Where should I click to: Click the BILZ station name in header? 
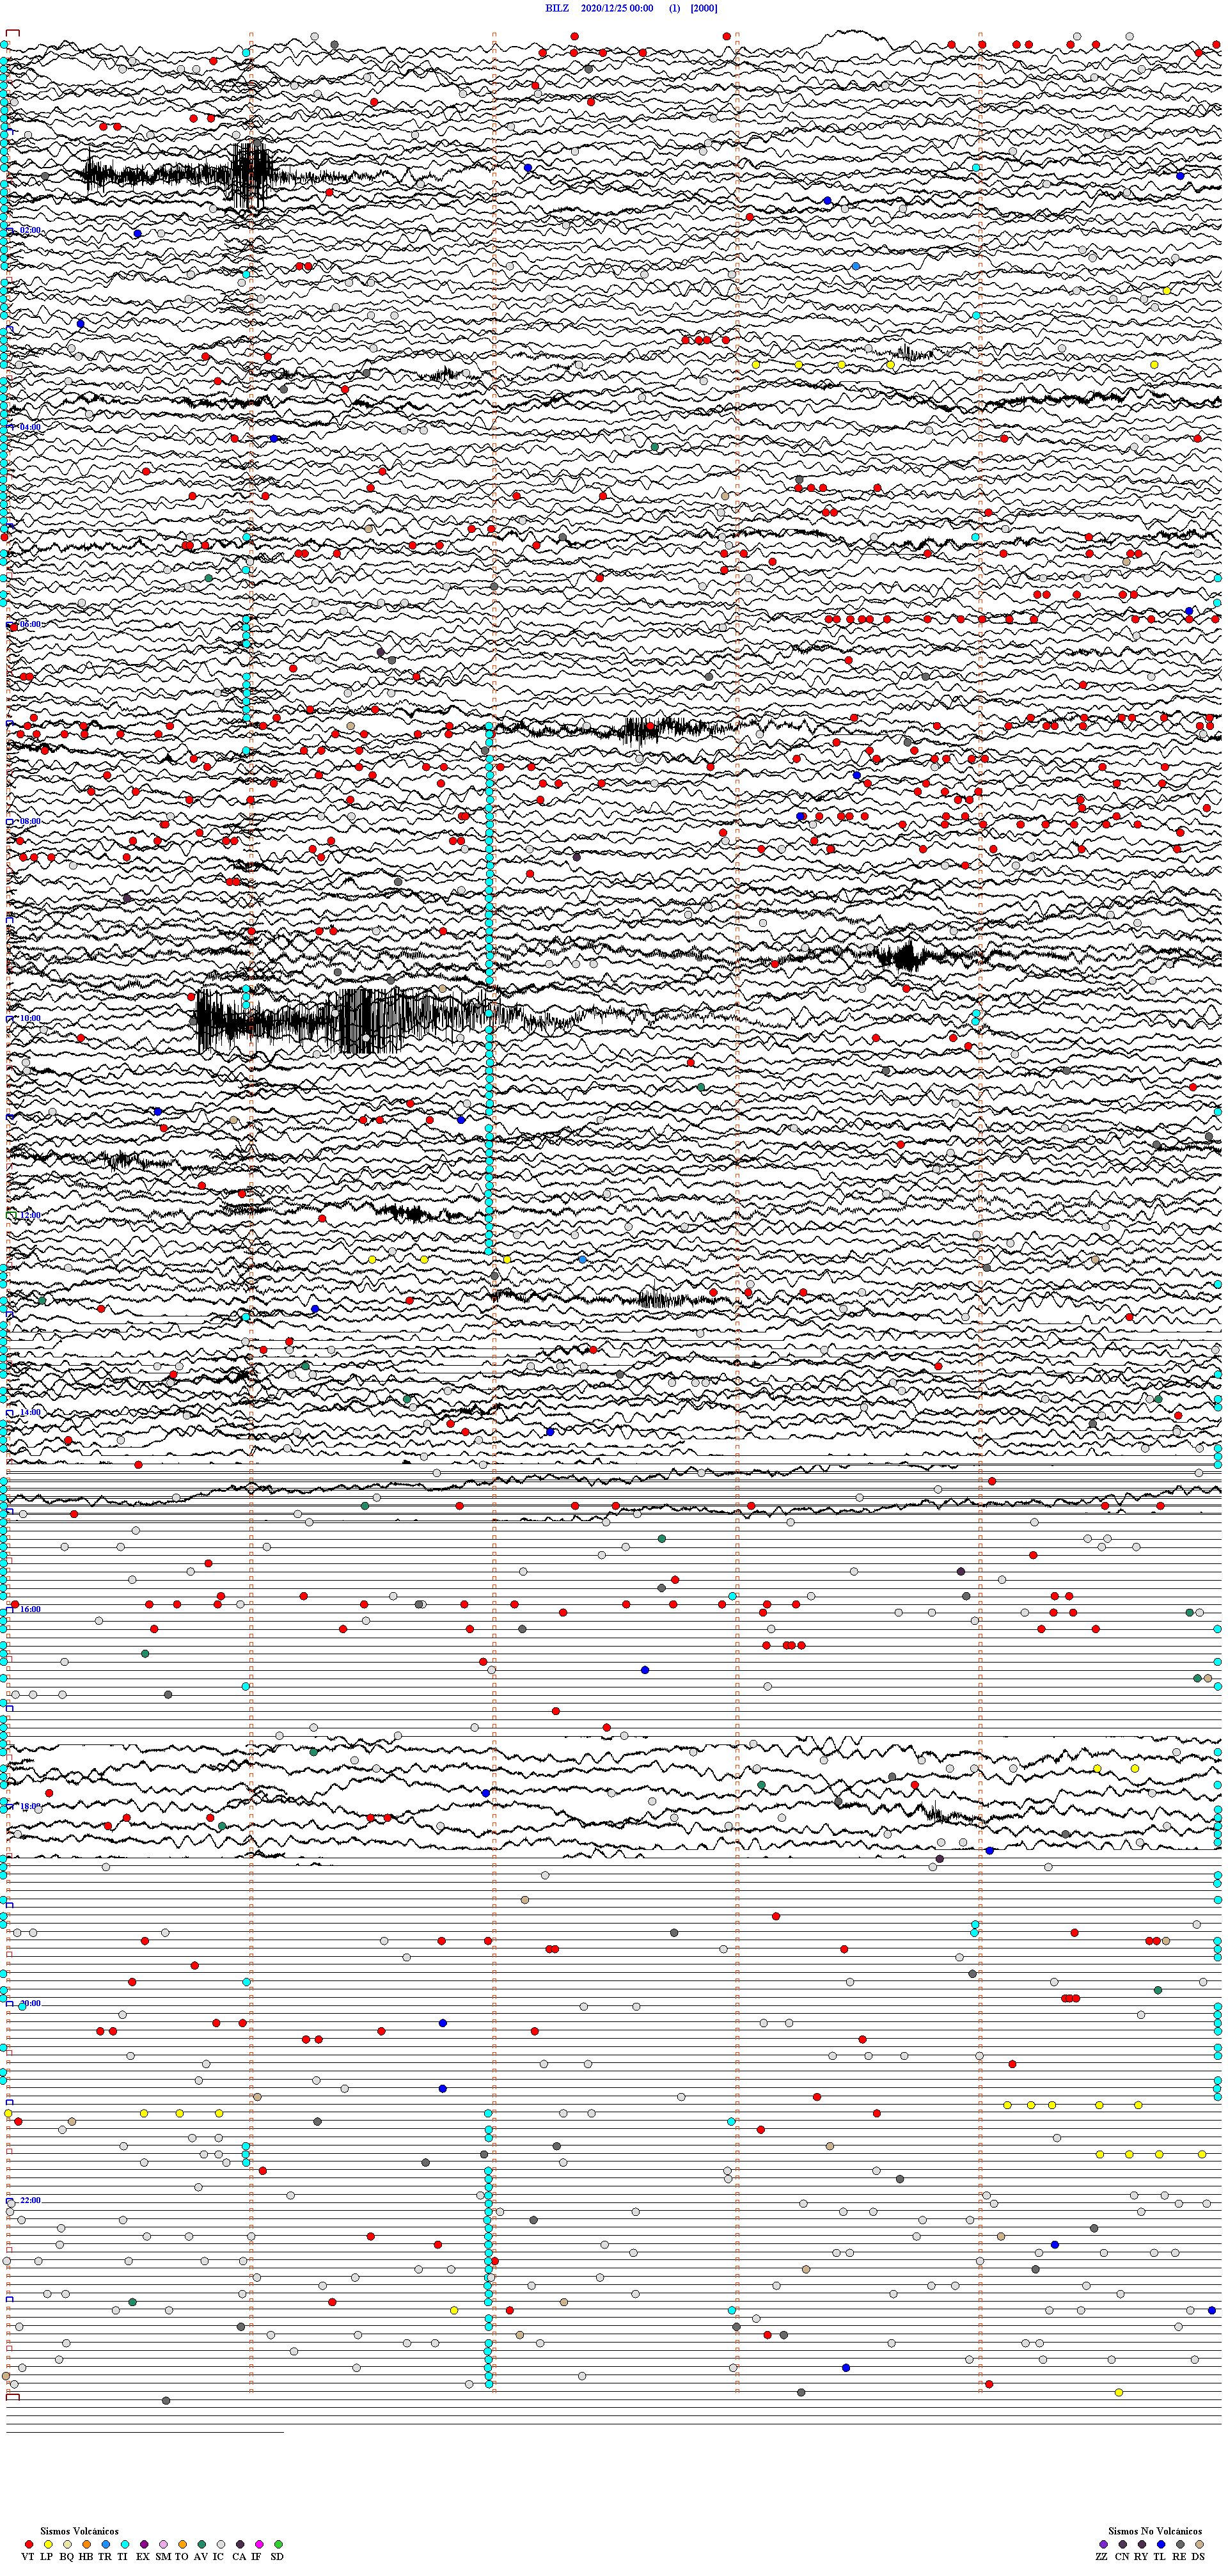pyautogui.click(x=557, y=8)
